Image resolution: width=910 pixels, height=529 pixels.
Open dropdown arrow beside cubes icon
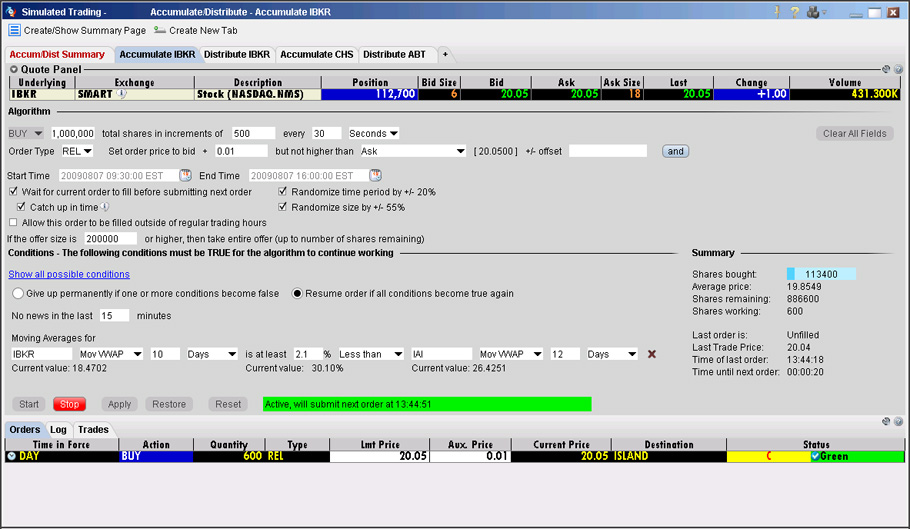click(x=824, y=12)
